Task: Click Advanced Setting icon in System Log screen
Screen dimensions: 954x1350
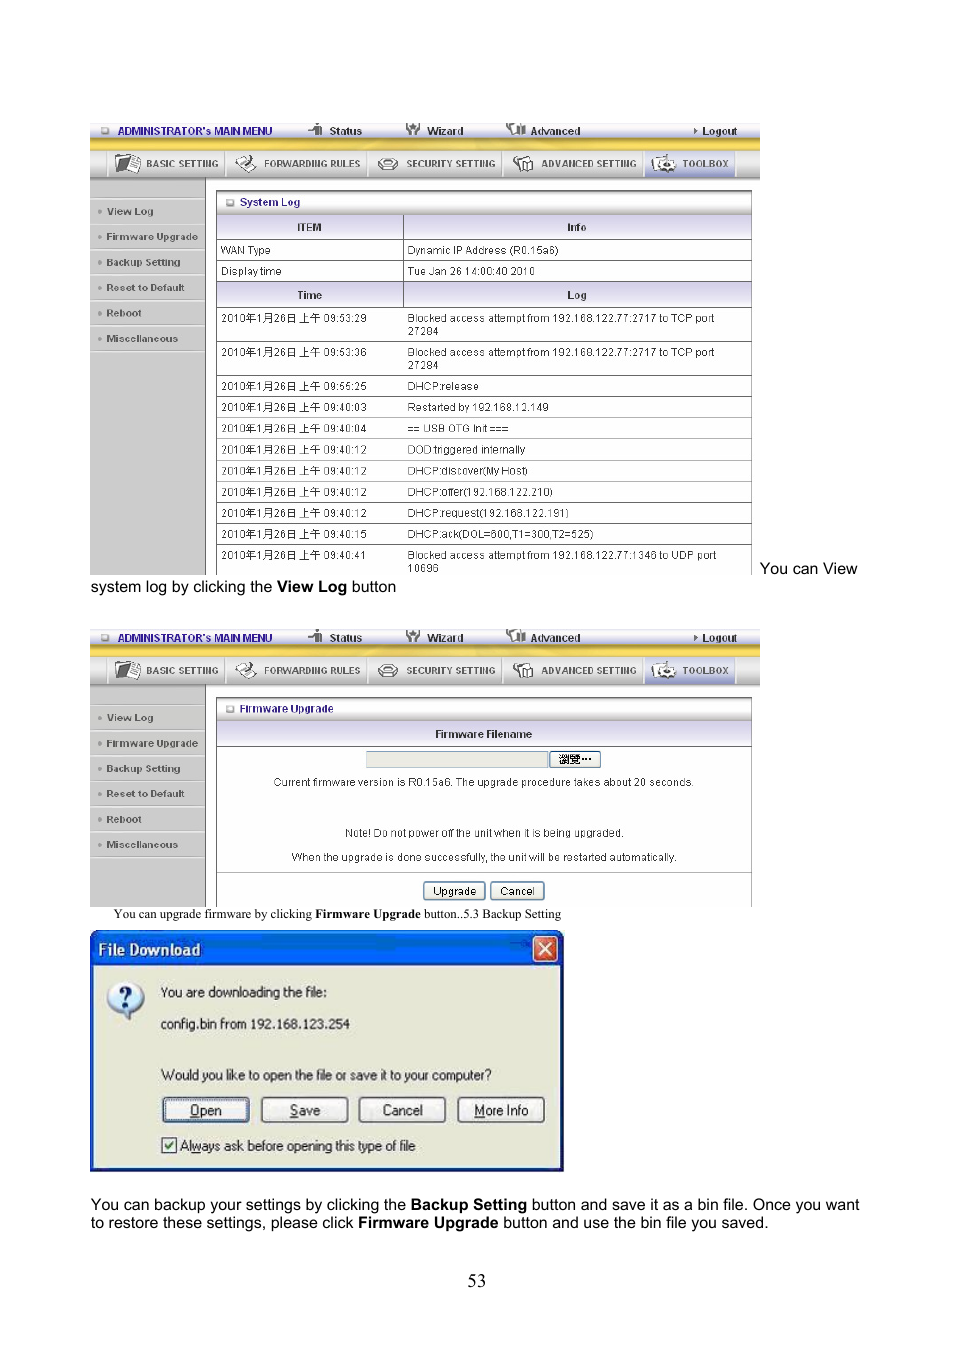Action: pyautogui.click(x=523, y=163)
